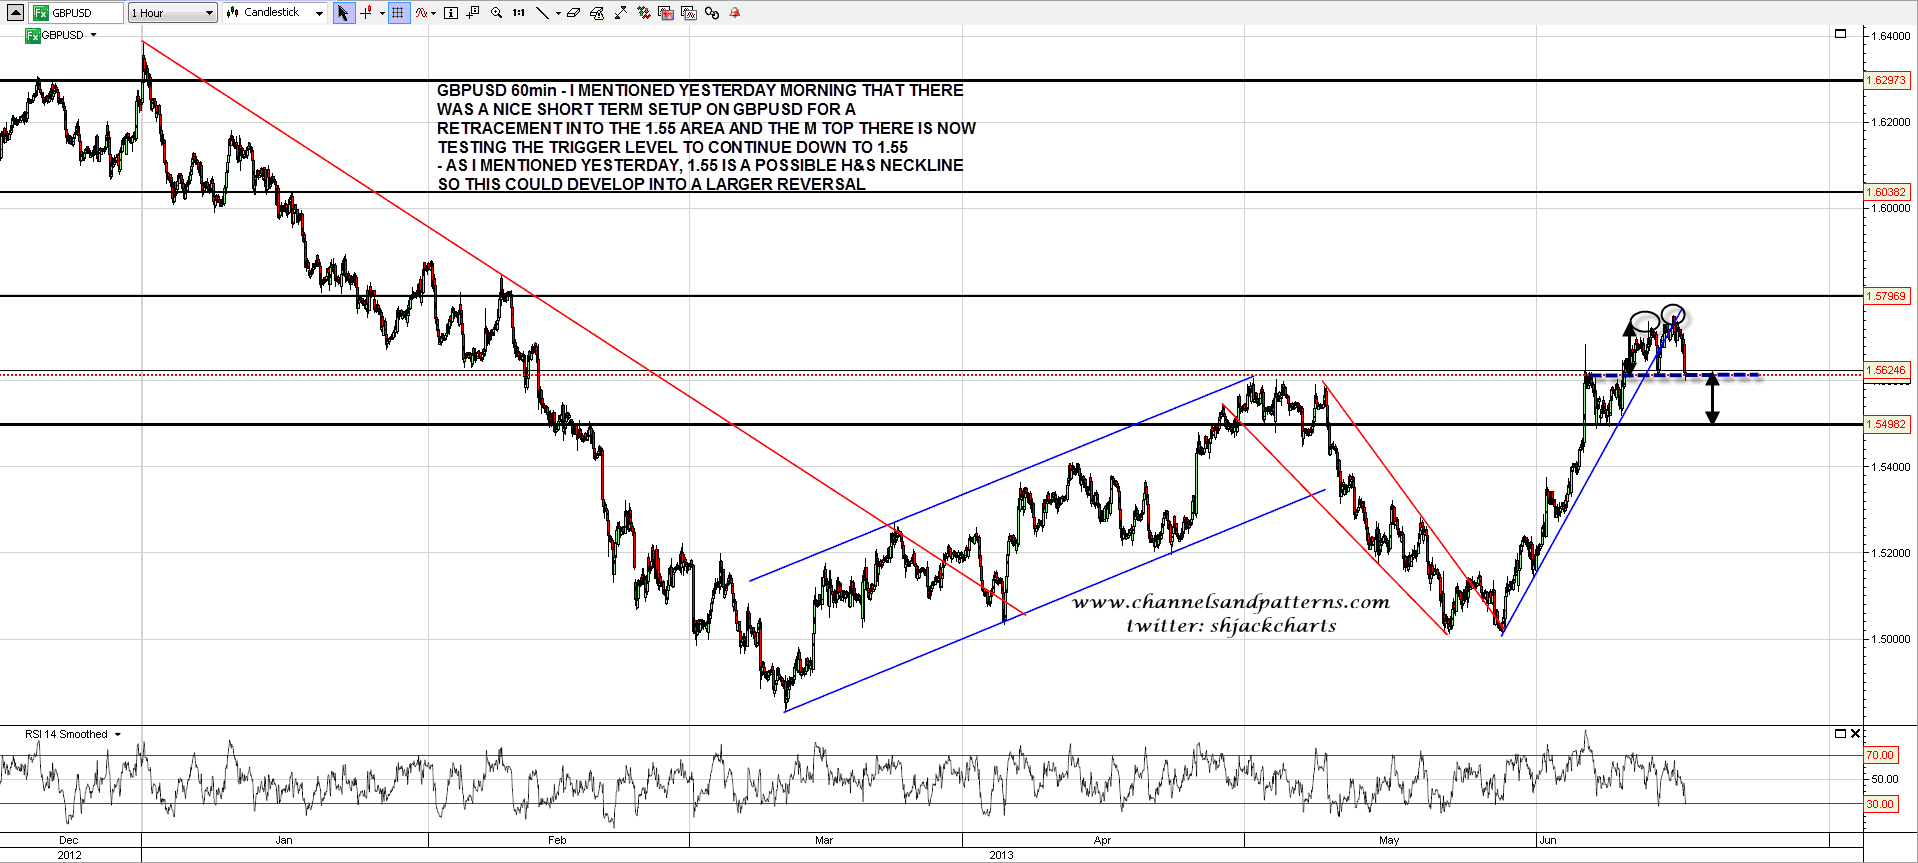Maximize the main price chart pane
Screen dimensions: 1918x863
point(1840,34)
